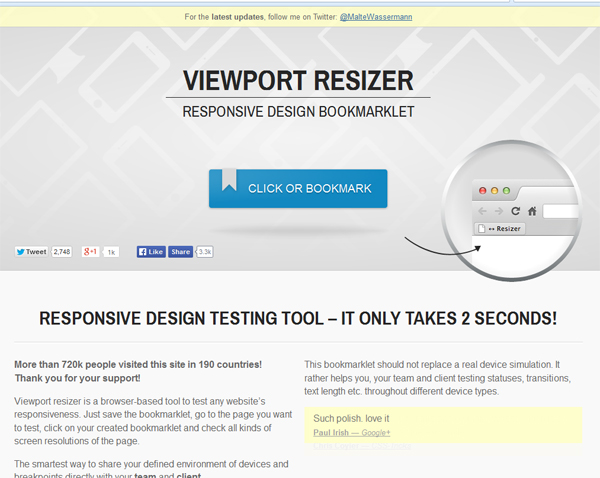Click the bookmark ribbon icon on blue button
600x478 pixels.
tap(229, 179)
